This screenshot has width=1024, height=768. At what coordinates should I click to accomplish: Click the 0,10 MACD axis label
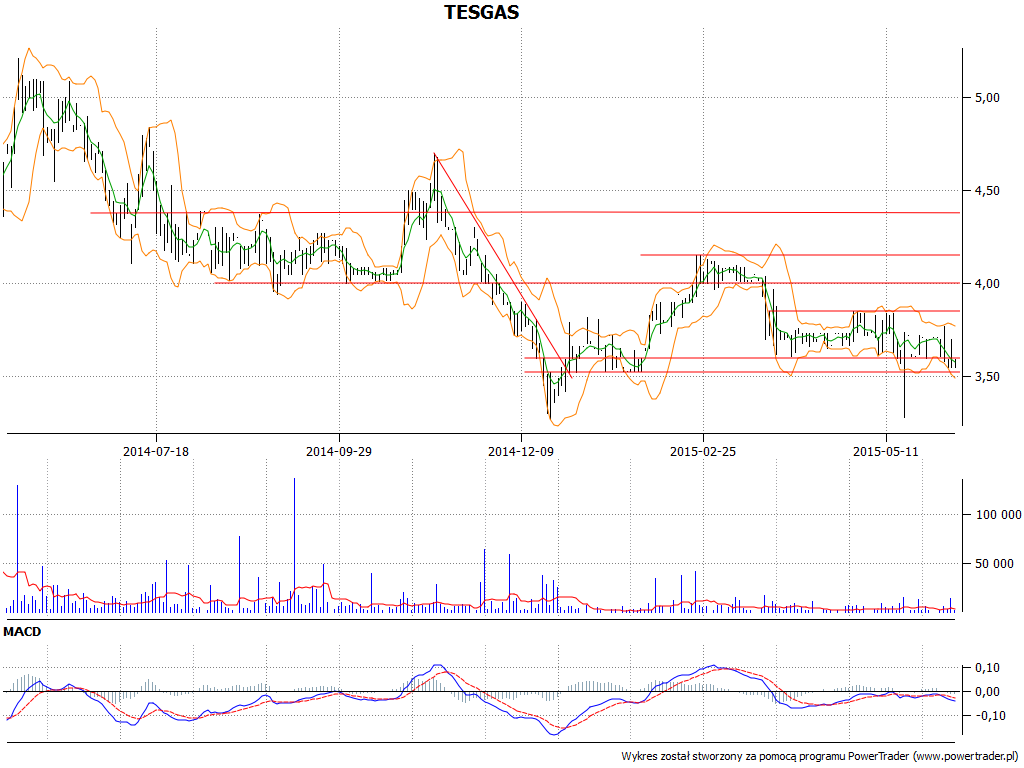point(987,667)
